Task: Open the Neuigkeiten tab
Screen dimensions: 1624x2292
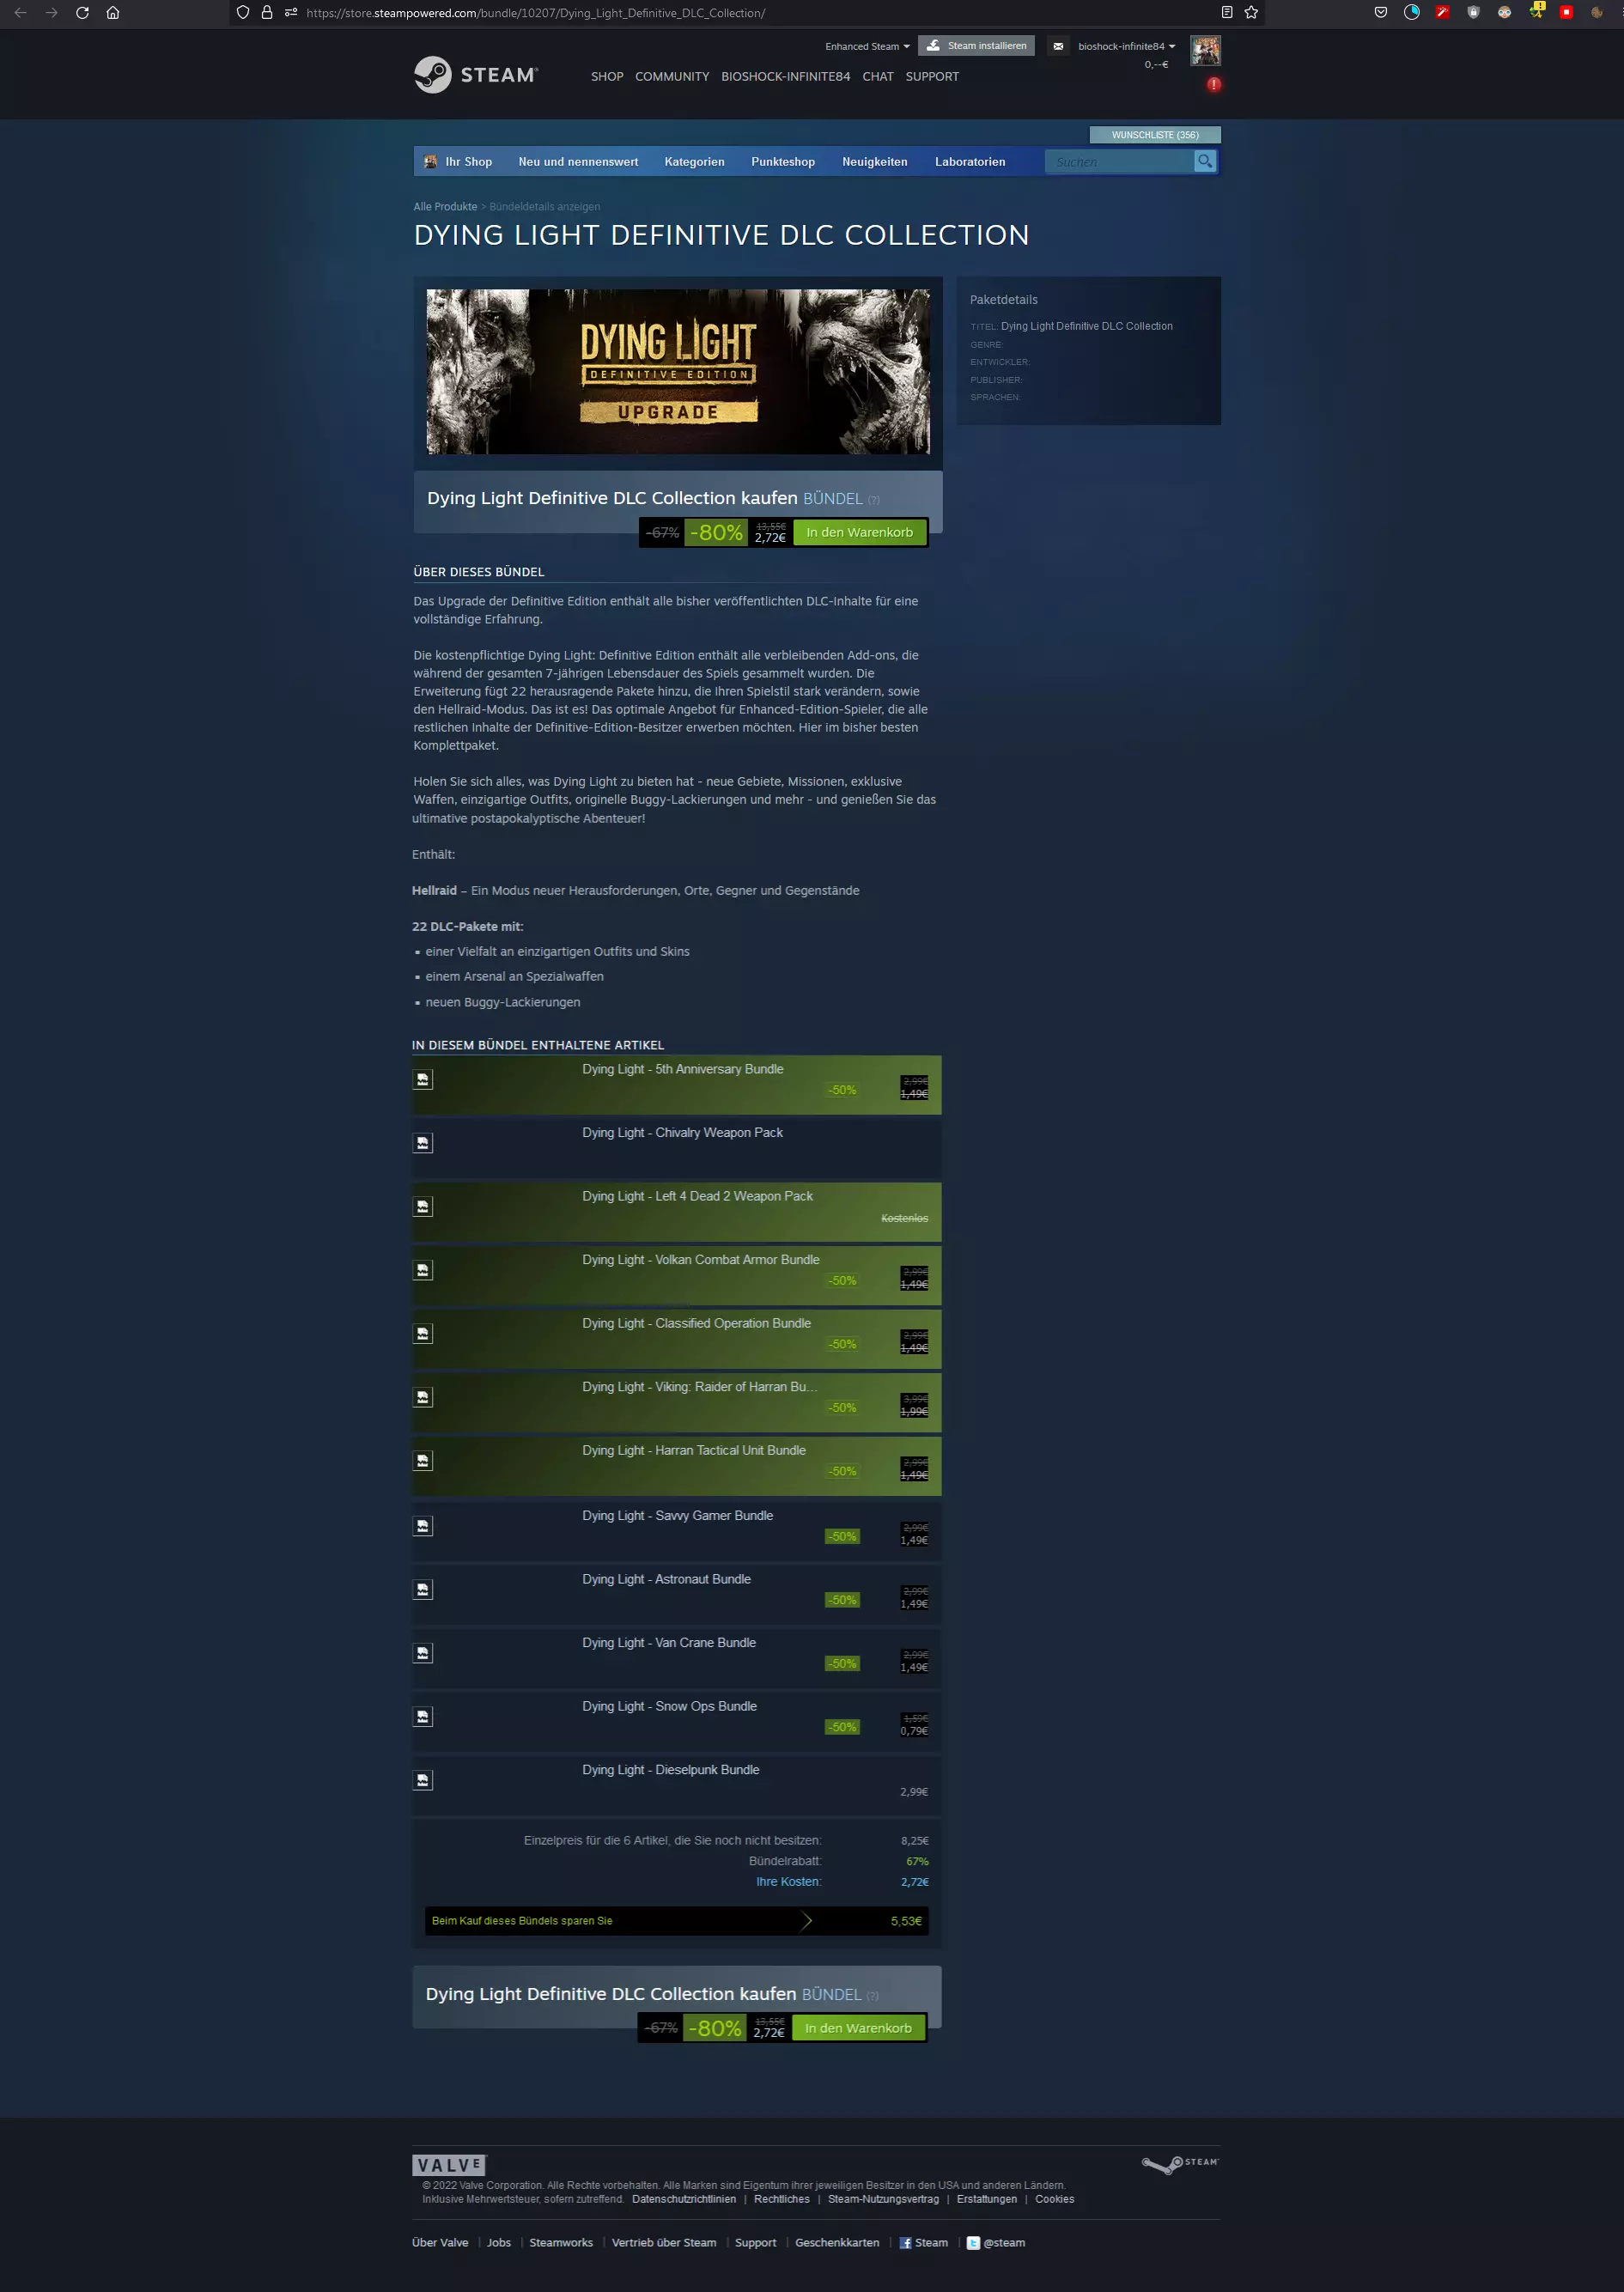Action: tap(875, 162)
